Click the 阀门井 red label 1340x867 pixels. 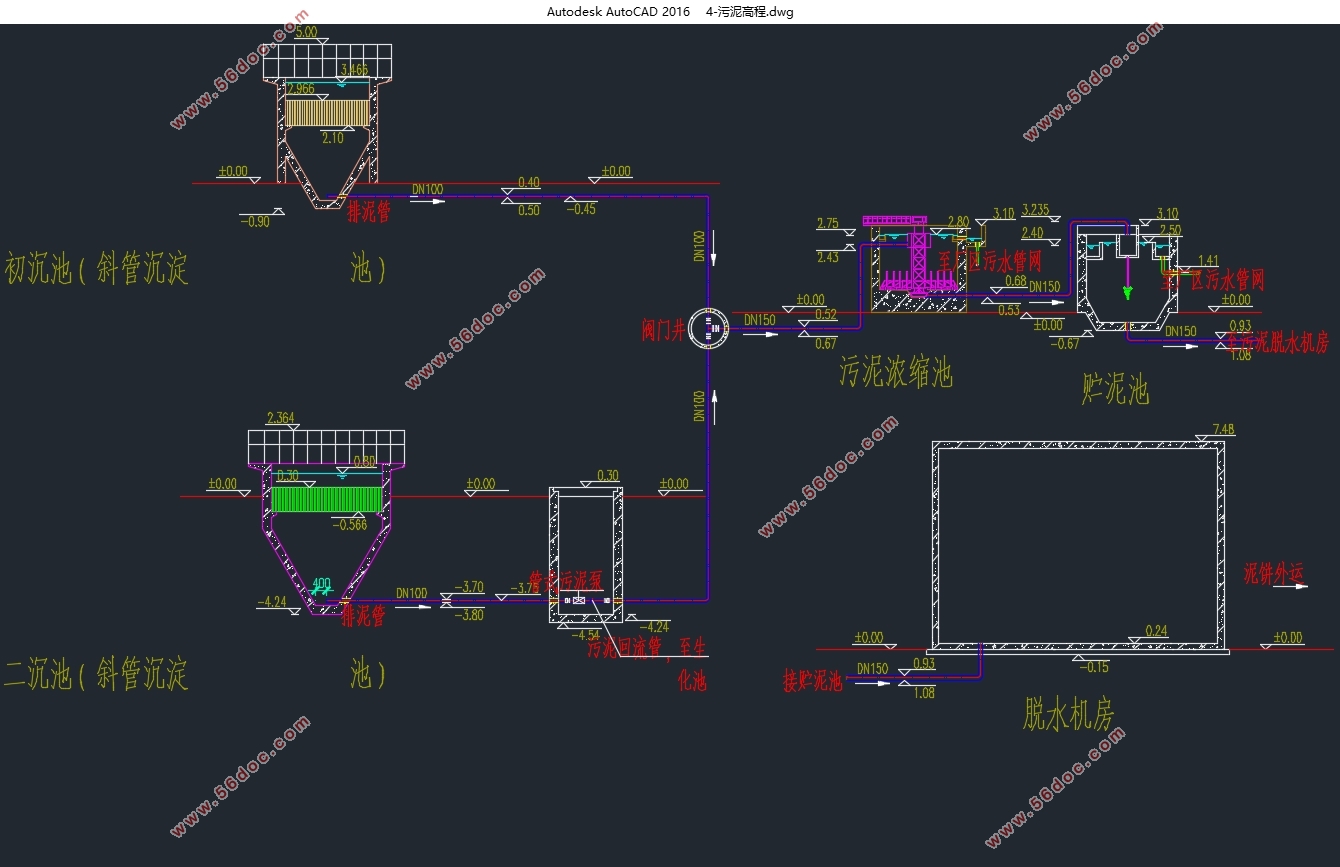click(x=663, y=331)
